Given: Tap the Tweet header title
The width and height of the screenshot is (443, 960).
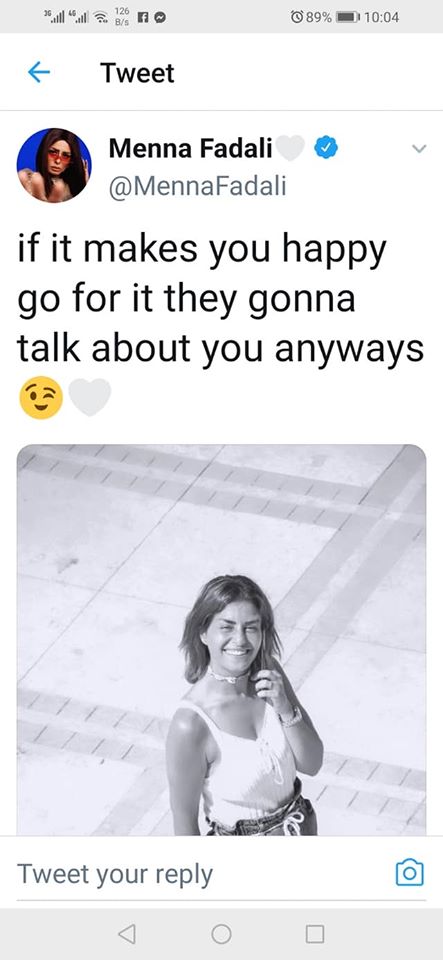Looking at the screenshot, I should coord(138,73).
